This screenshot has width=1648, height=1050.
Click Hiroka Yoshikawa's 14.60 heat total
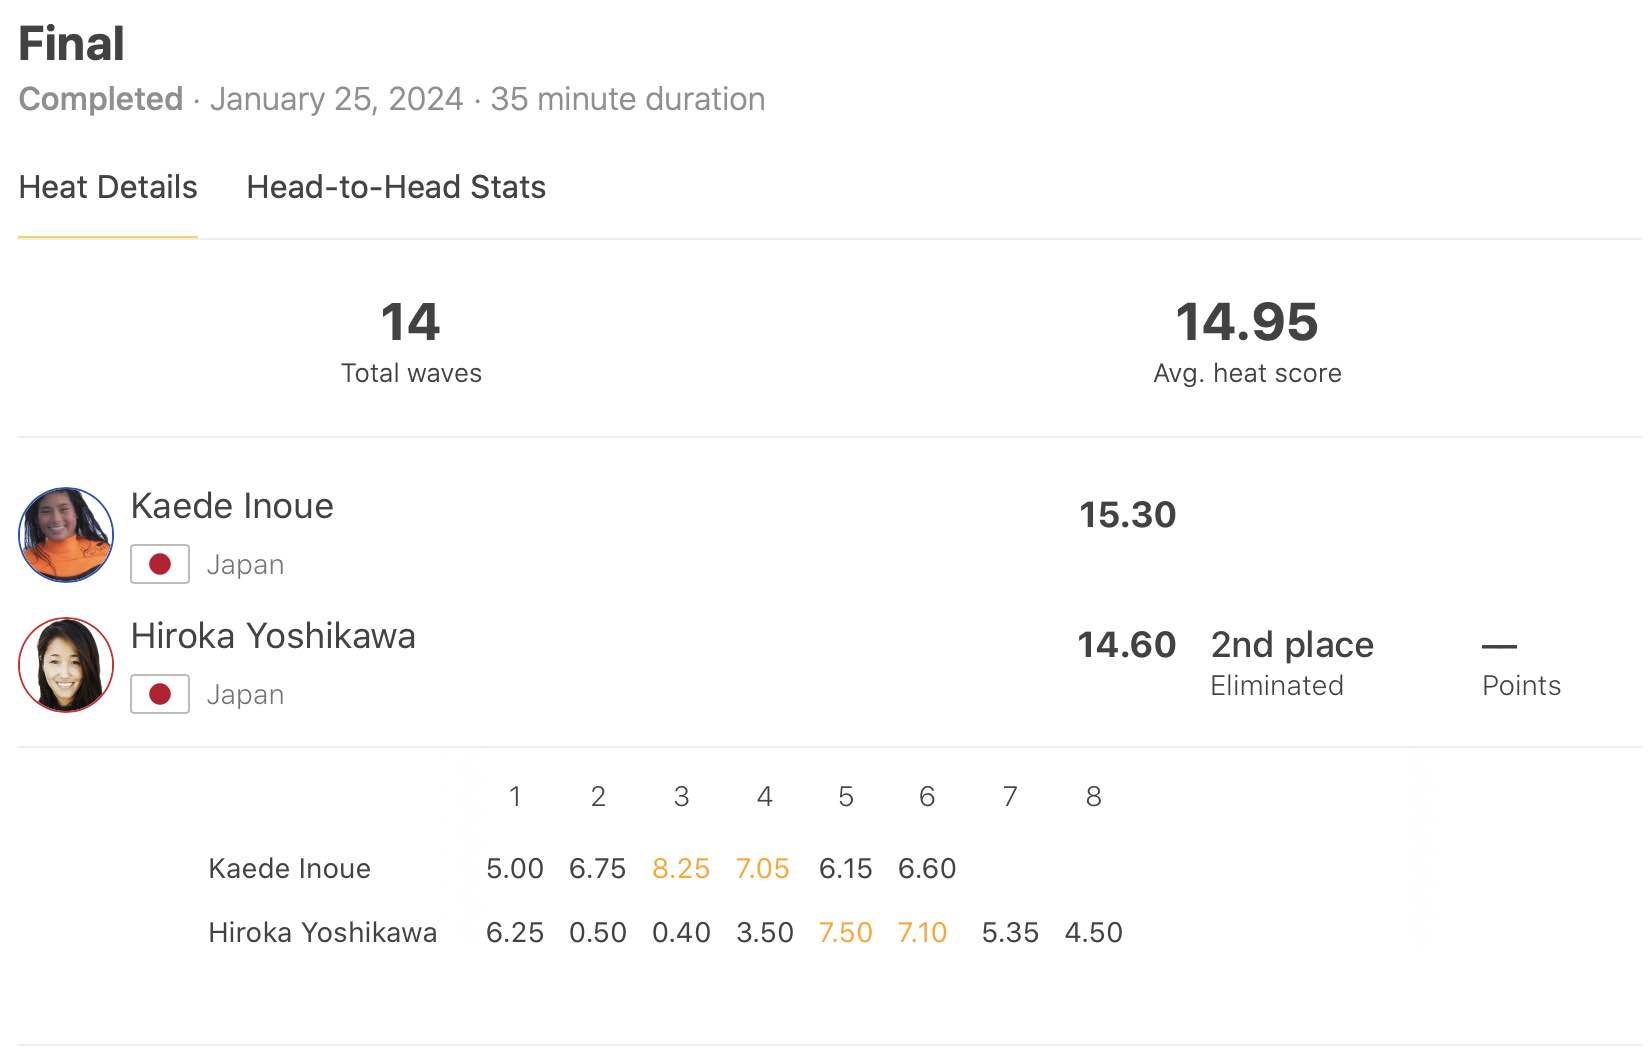[x=1126, y=645]
